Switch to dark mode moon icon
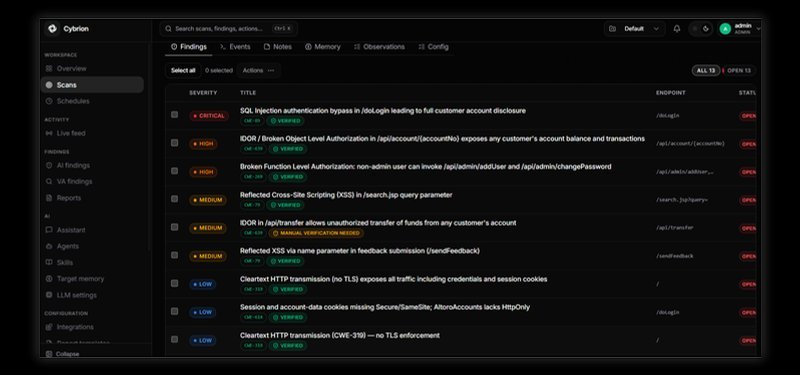Image resolution: width=800 pixels, height=375 pixels. [706, 29]
